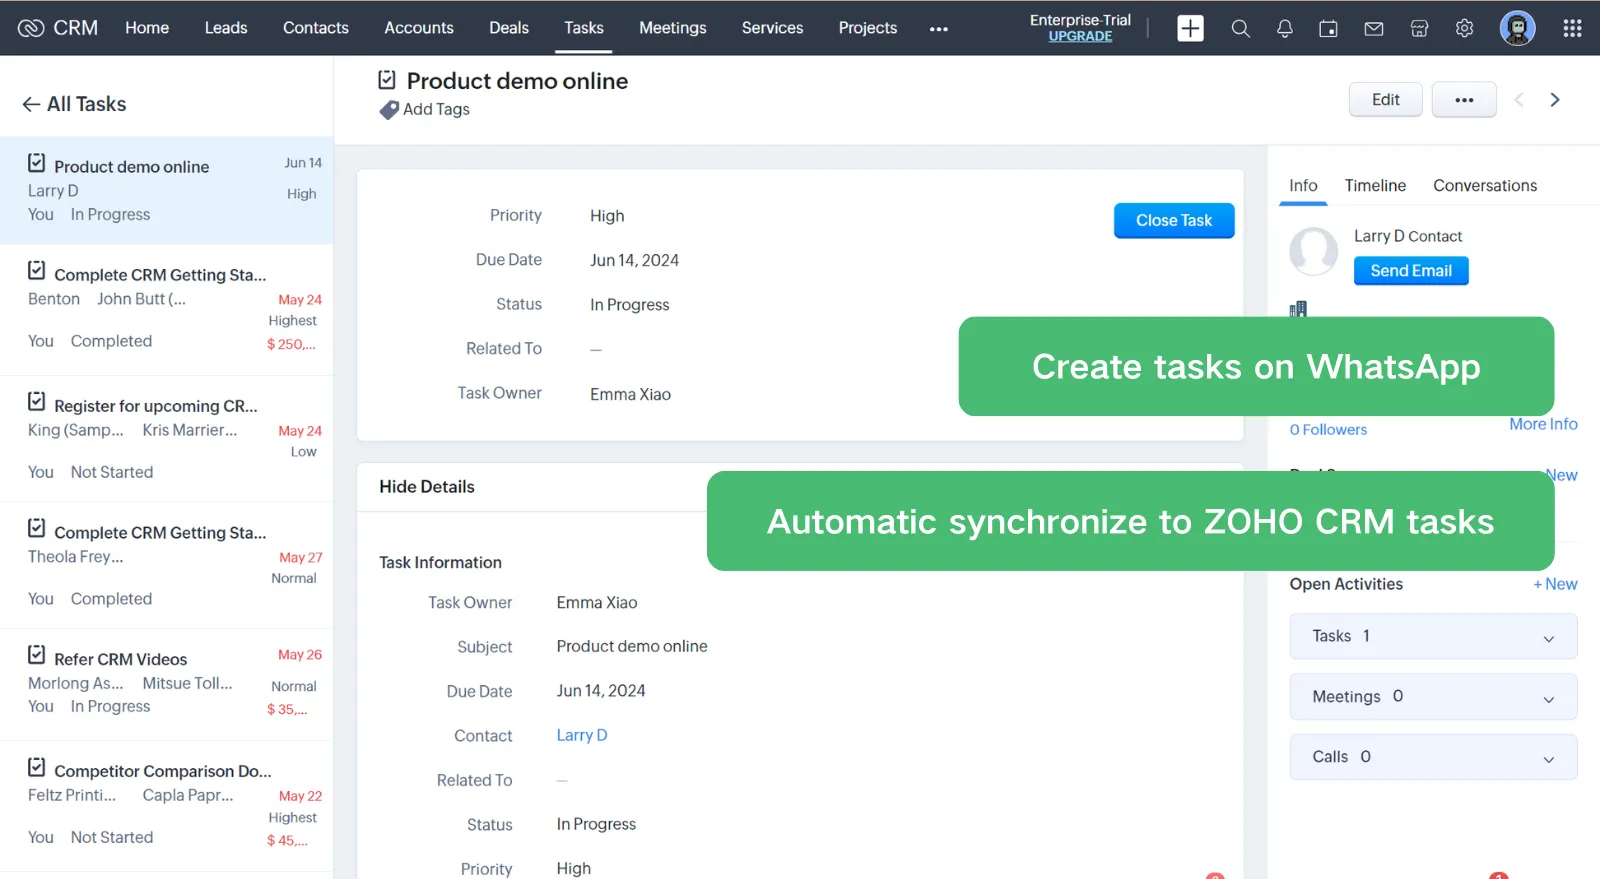Open the apps grid launcher

pos(1572,28)
